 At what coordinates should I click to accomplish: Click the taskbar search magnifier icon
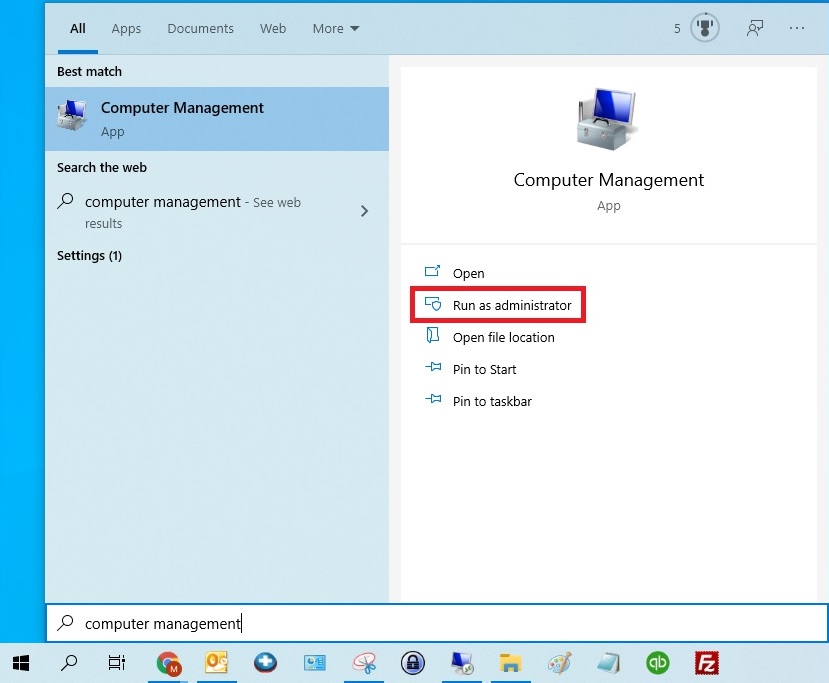[69, 663]
